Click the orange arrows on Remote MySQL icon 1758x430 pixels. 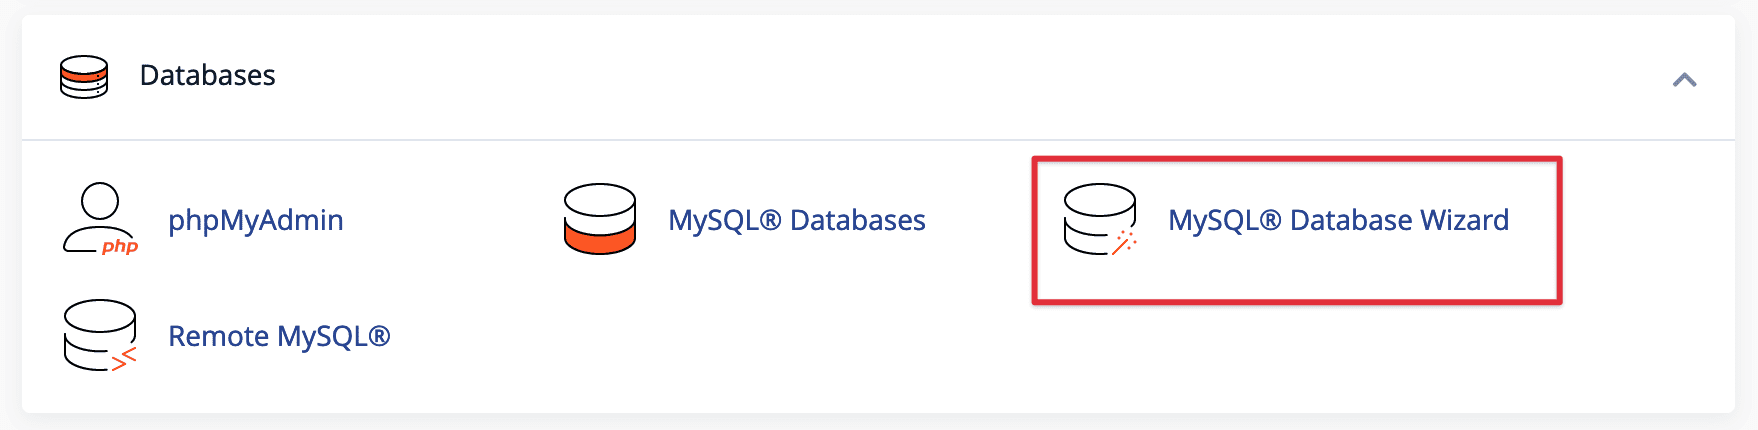[125, 358]
